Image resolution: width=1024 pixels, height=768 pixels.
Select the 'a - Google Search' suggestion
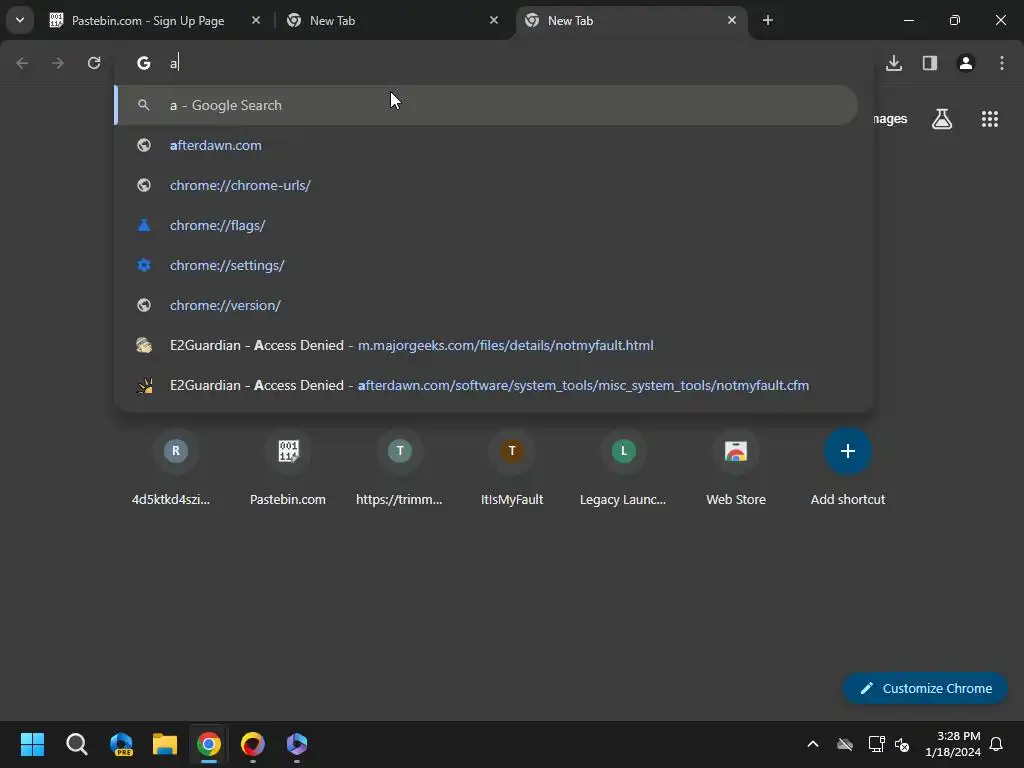point(487,105)
